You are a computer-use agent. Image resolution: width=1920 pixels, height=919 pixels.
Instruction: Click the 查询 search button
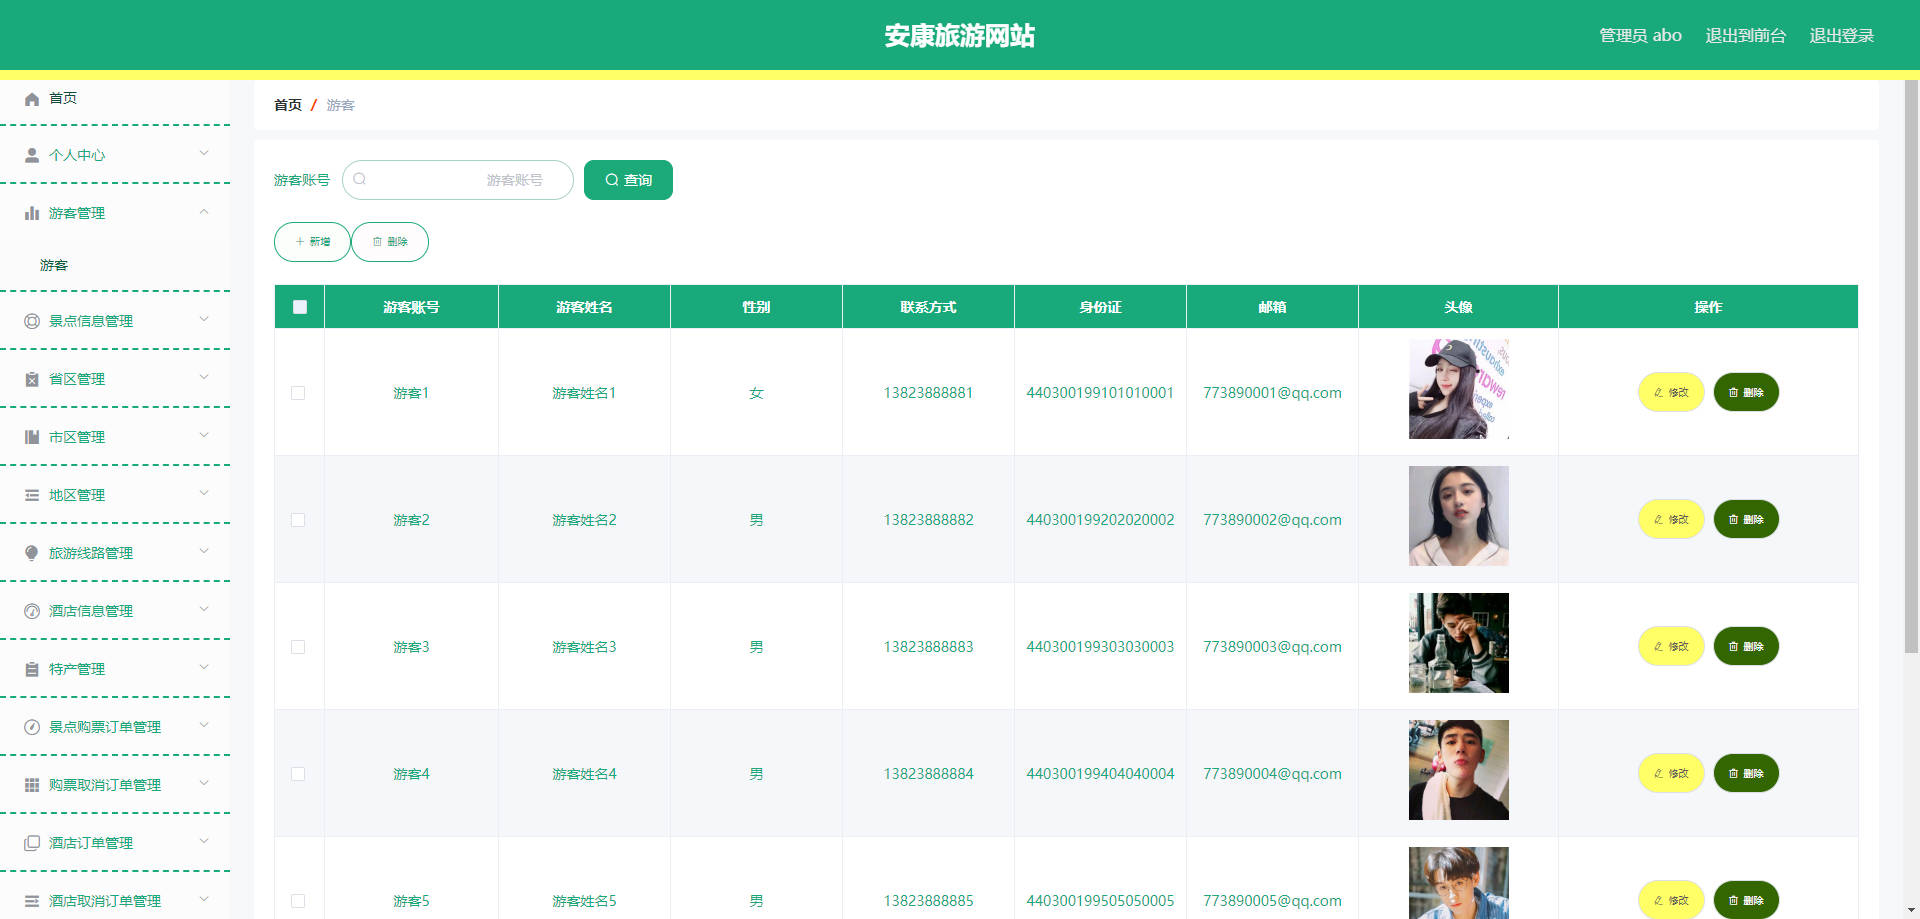[x=628, y=180]
